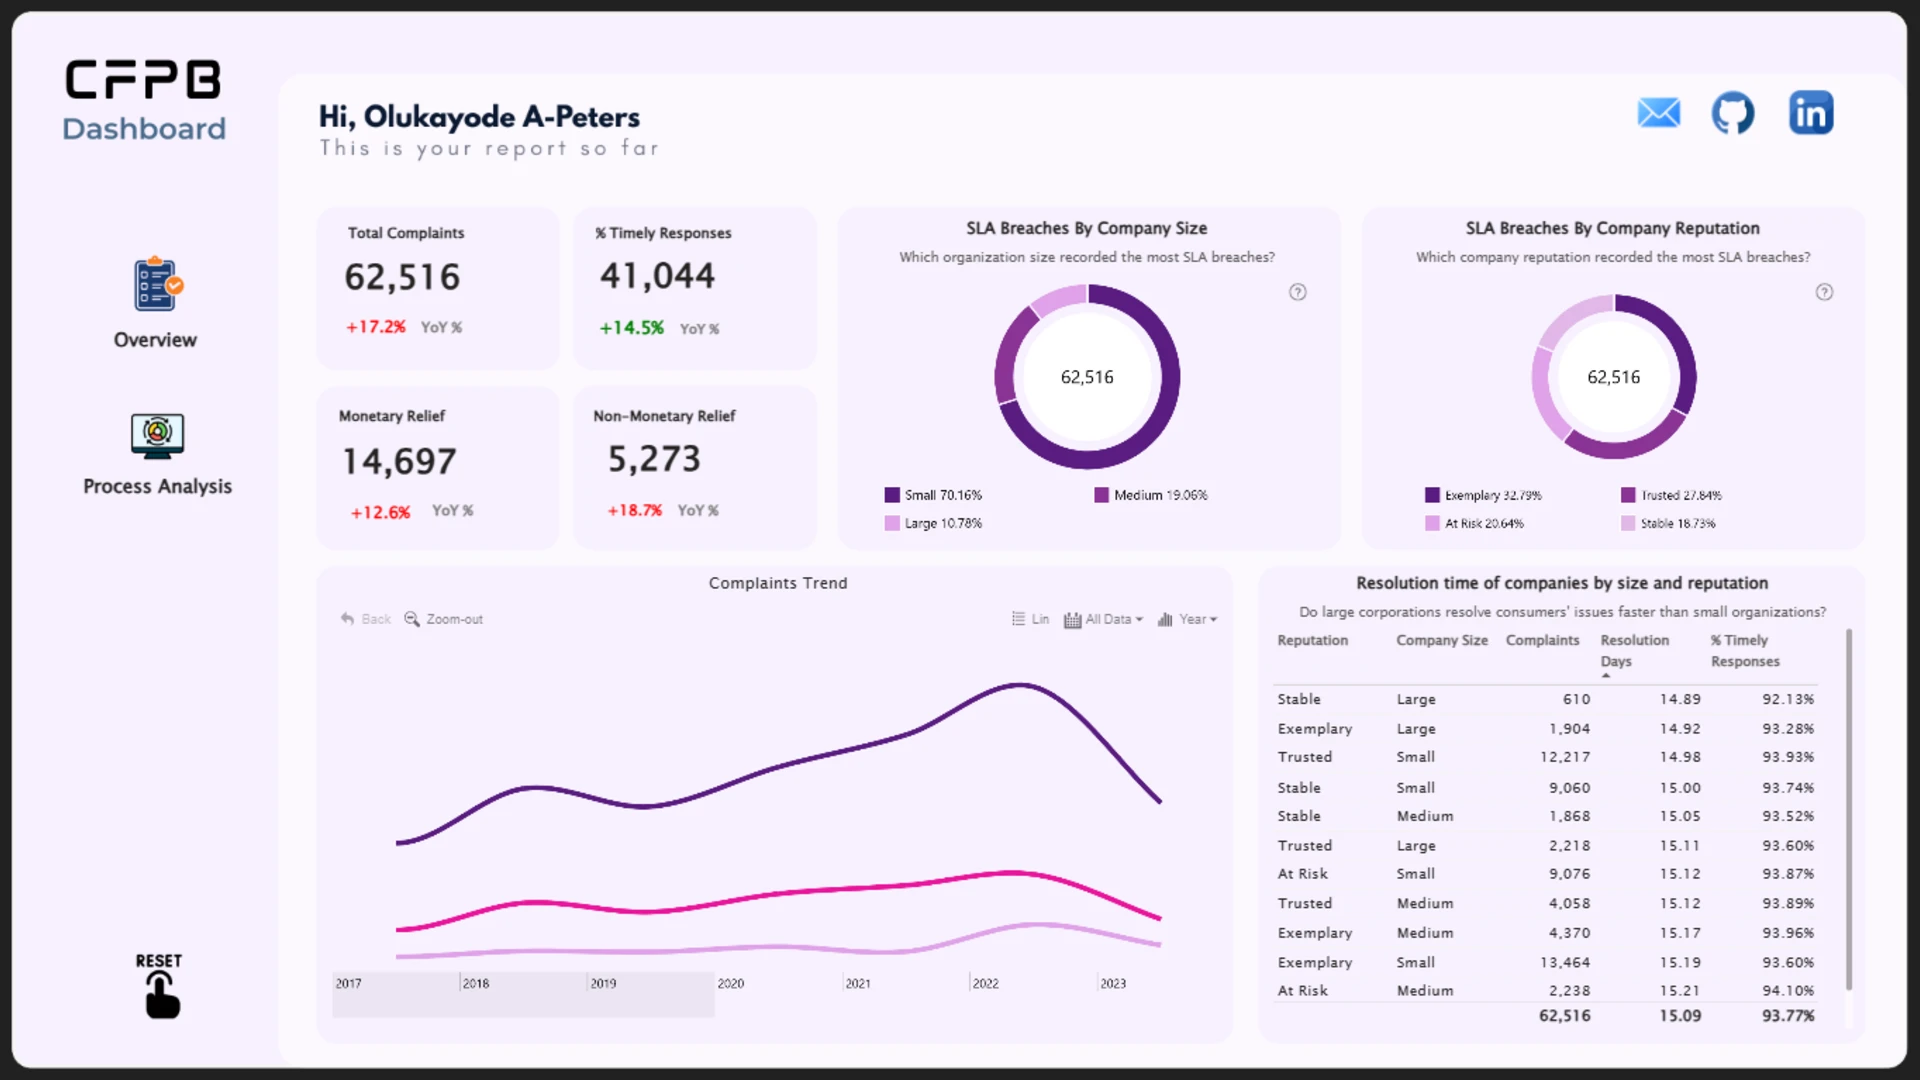Screen dimensions: 1920x1080
Task: Click the shaded 2017–2019 timeline range selector
Action: click(523, 994)
